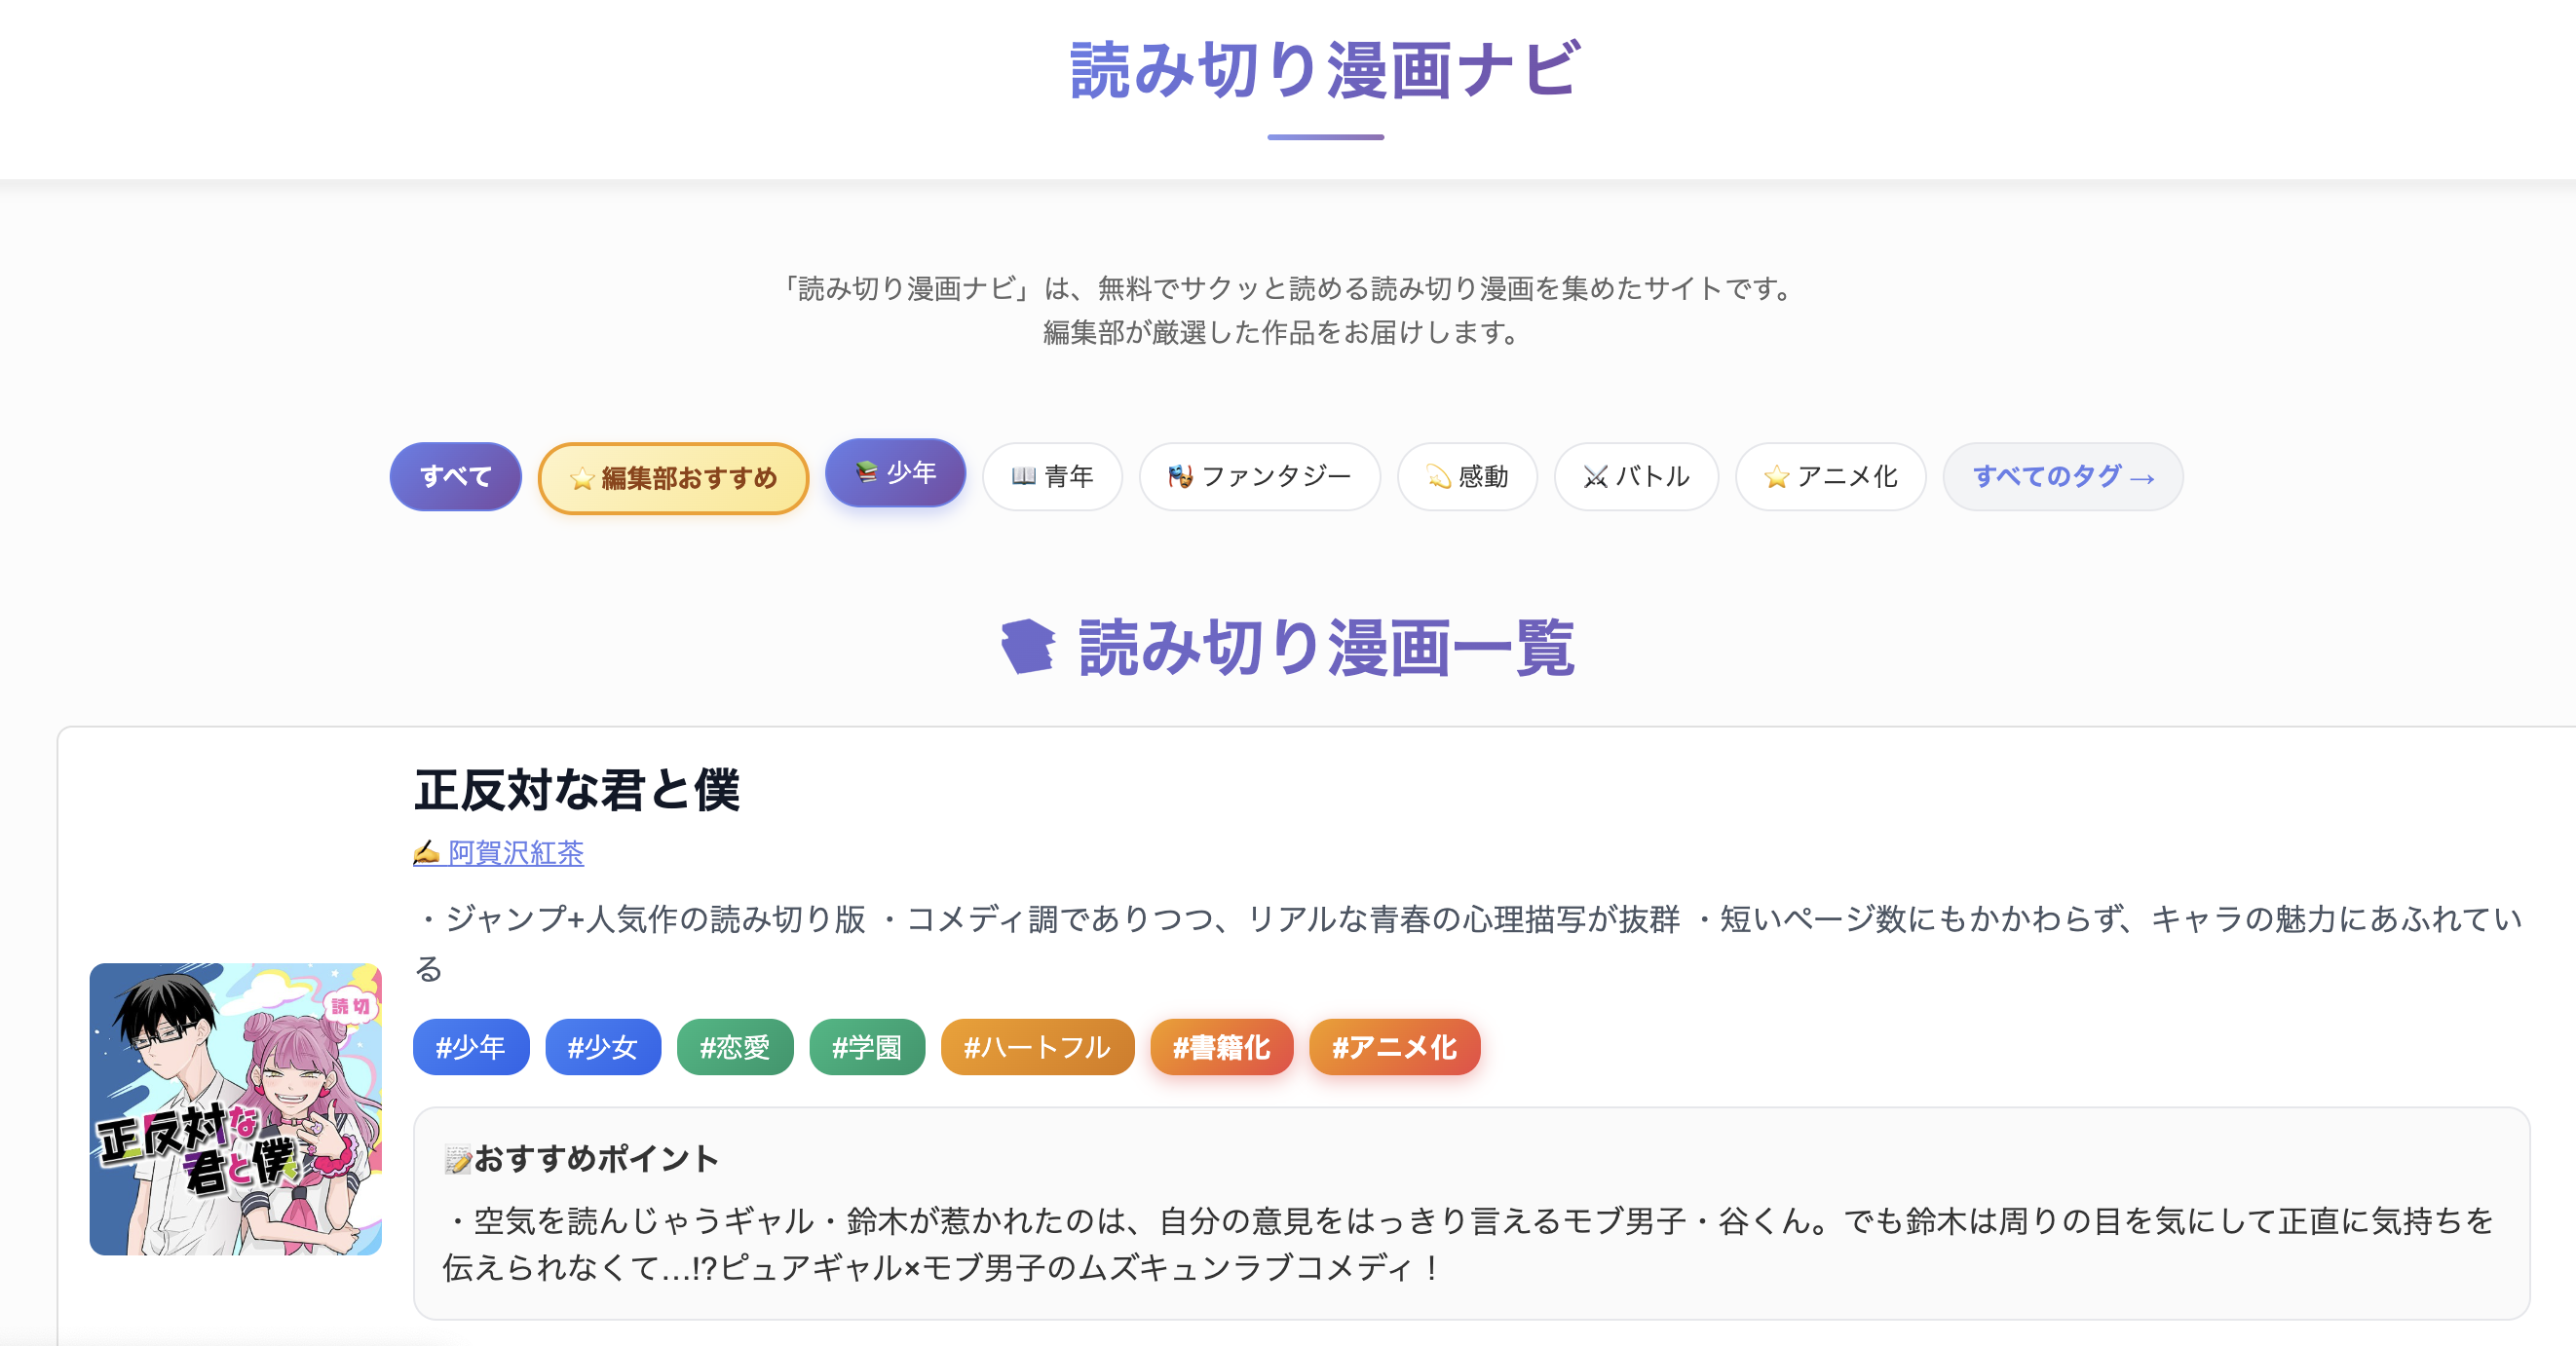
Task: Switch to the 青年 category filter
Action: 1052,477
